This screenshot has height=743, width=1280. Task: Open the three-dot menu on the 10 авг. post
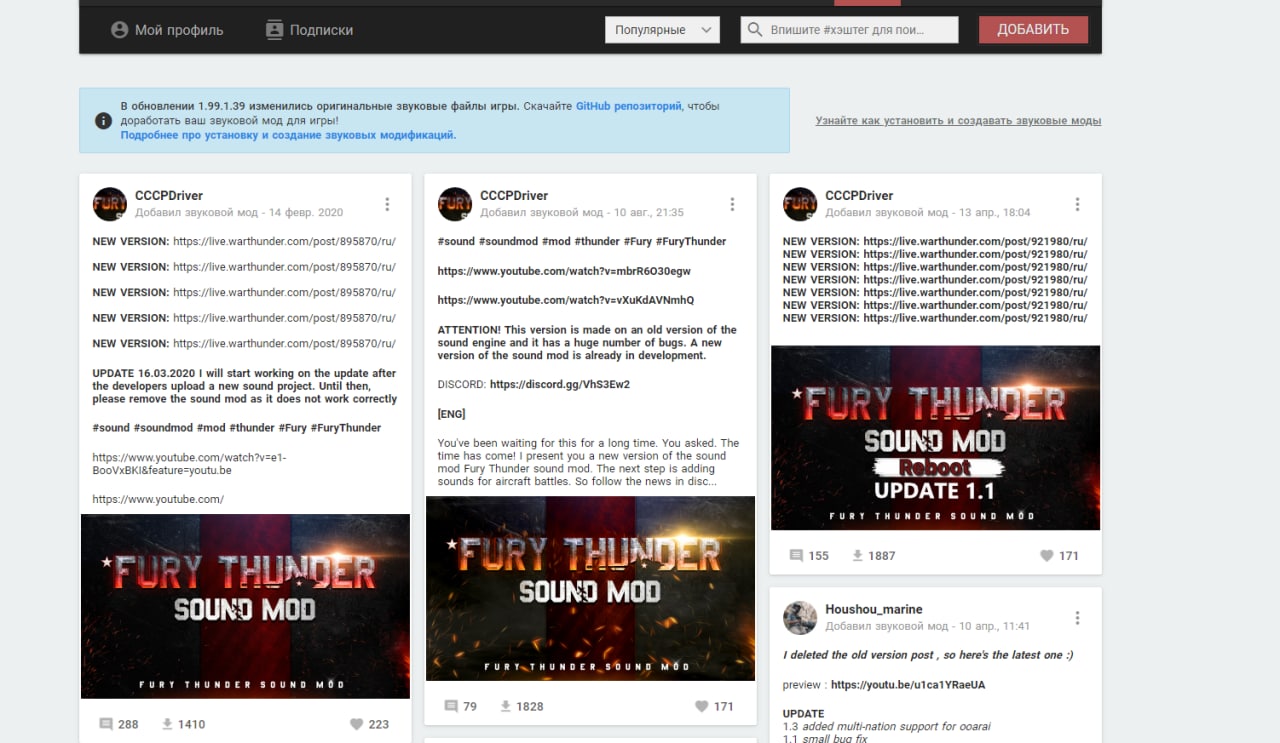pyautogui.click(x=732, y=204)
